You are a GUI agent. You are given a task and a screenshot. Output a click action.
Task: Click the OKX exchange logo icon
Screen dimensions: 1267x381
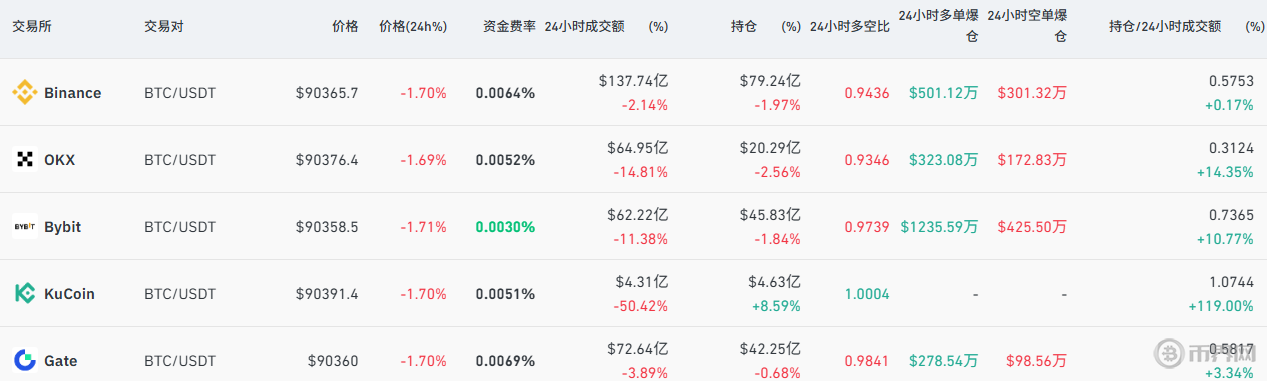pos(25,160)
